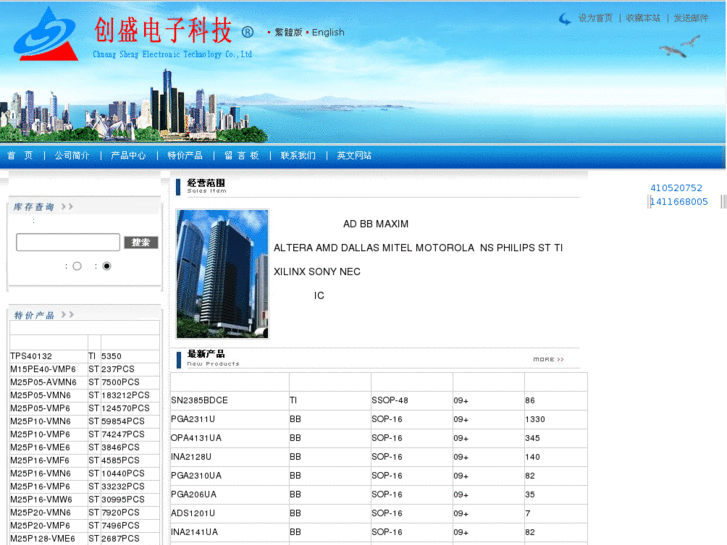This screenshot has width=727, height=545.
Task: Click the blue and red company logo
Action: coord(46,35)
